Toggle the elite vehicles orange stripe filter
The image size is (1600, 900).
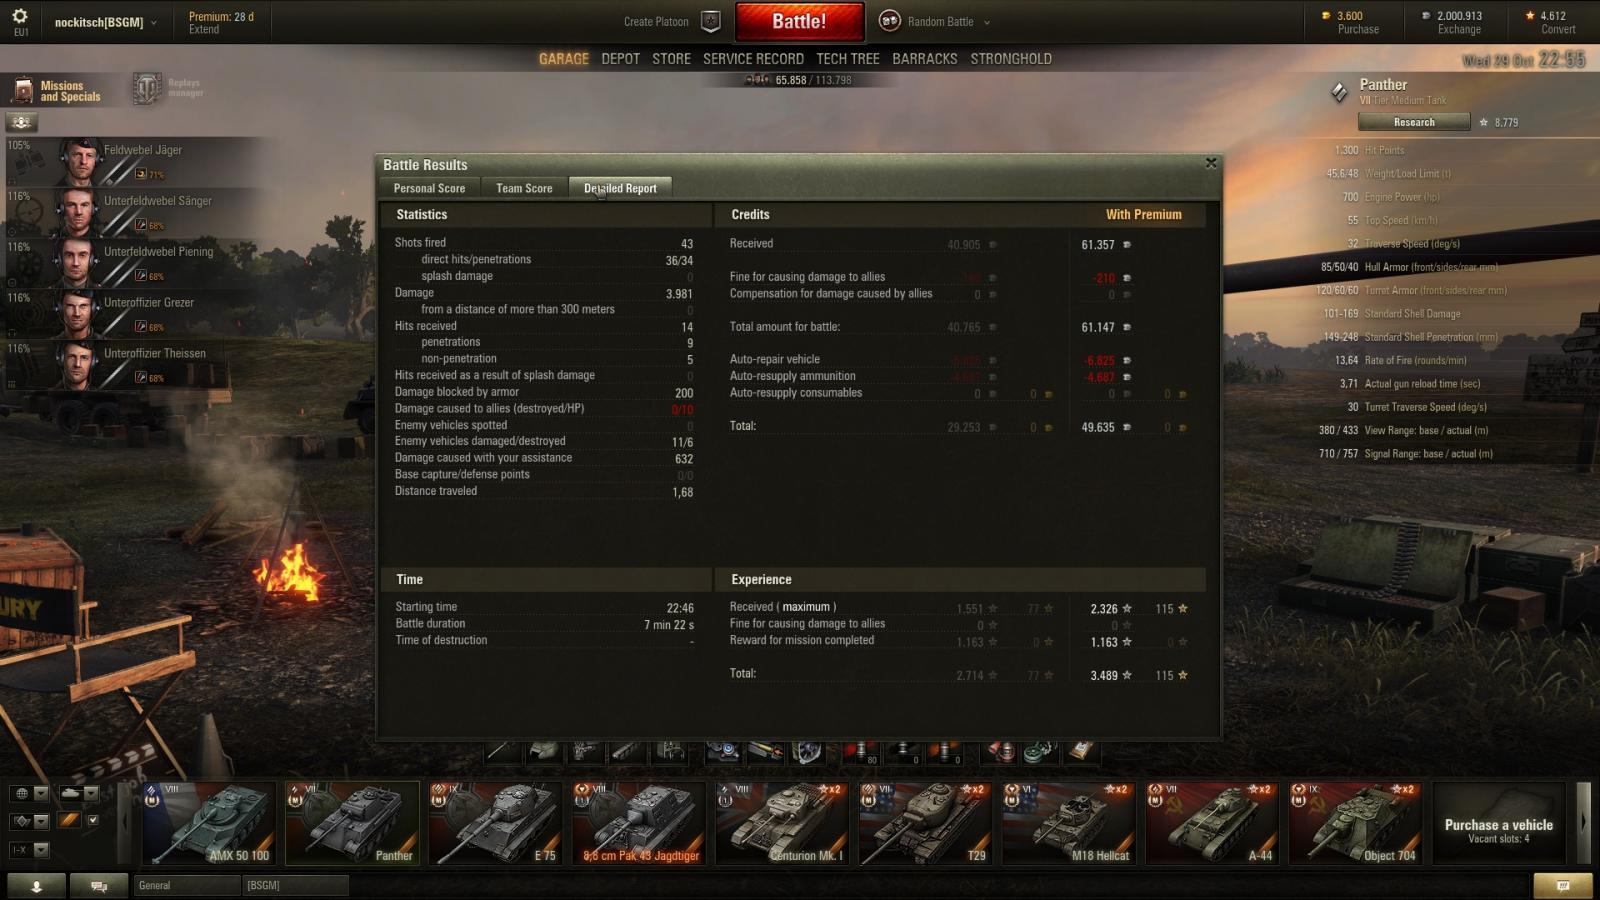click(69, 821)
